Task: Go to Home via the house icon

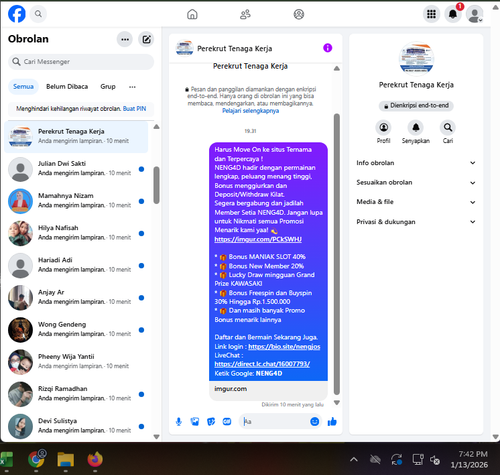Action: click(192, 14)
